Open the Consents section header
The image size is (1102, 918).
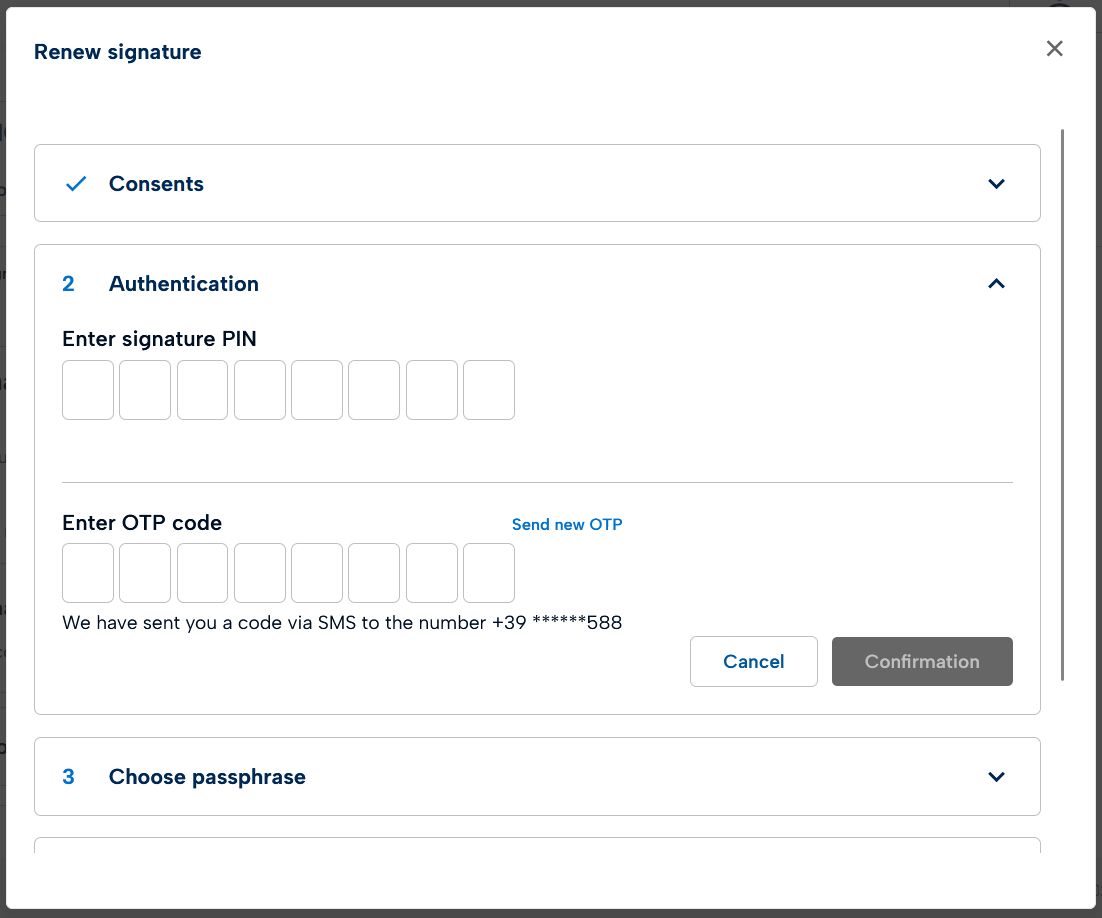coord(156,184)
